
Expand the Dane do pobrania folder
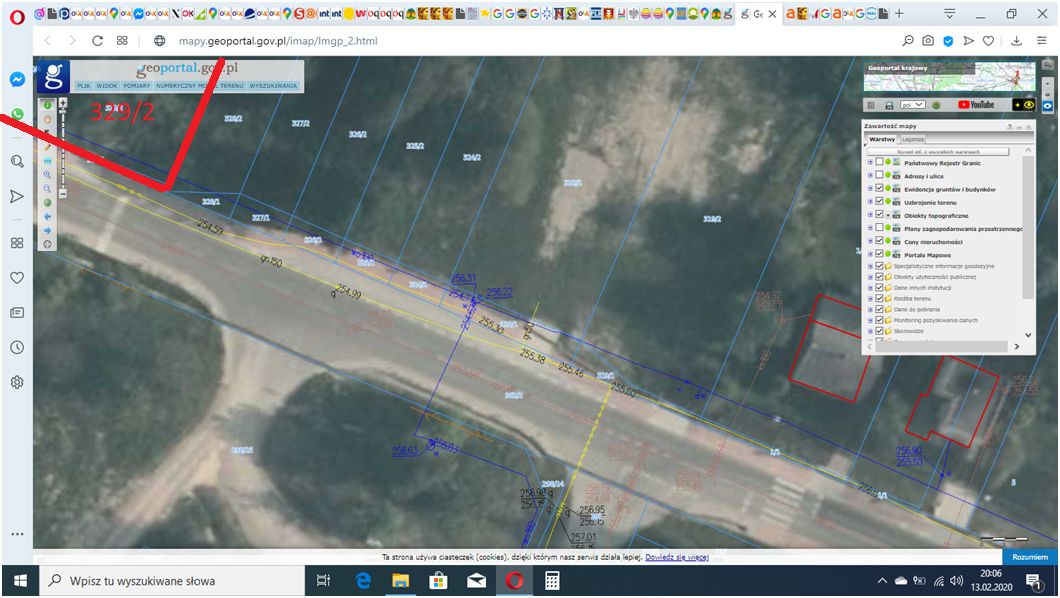pos(870,309)
